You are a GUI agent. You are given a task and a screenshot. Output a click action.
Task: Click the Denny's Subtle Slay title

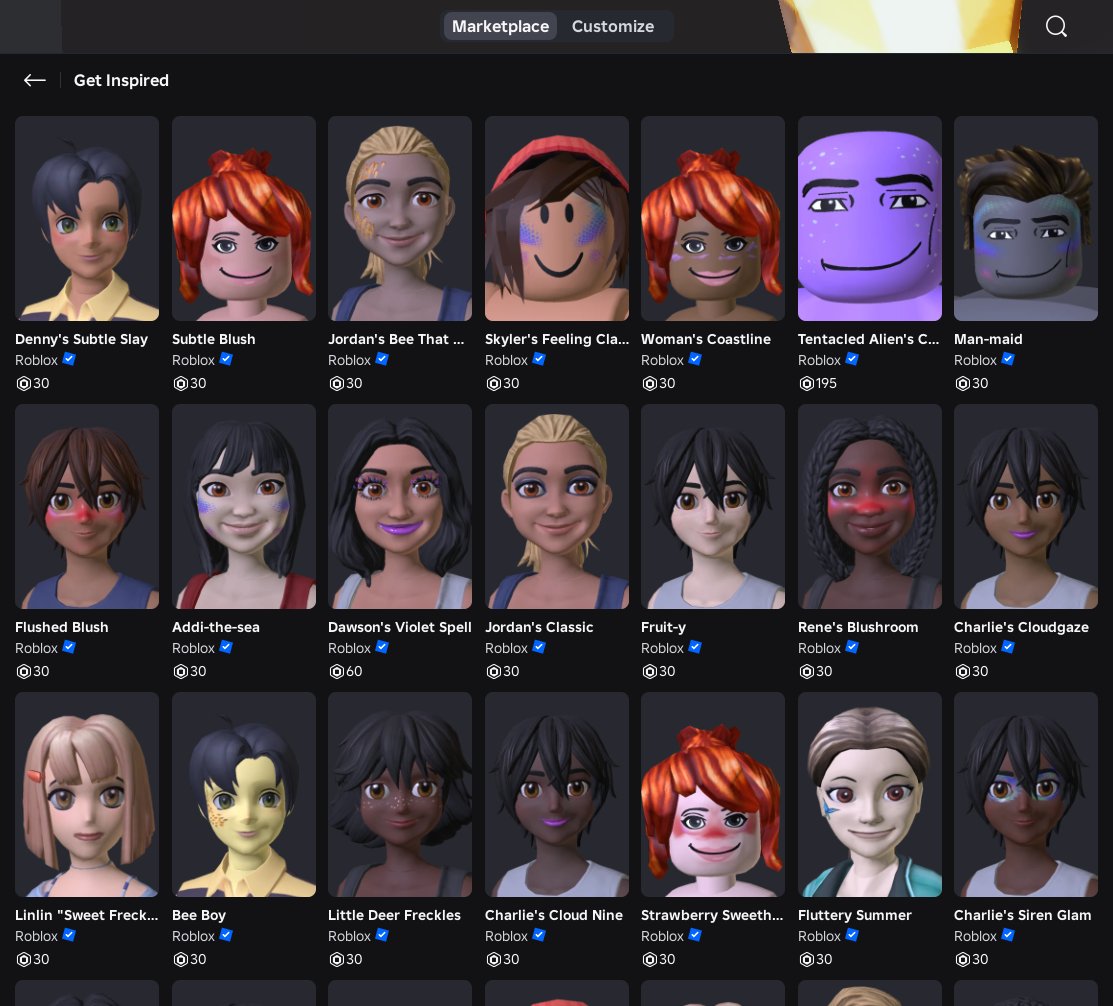(82, 339)
